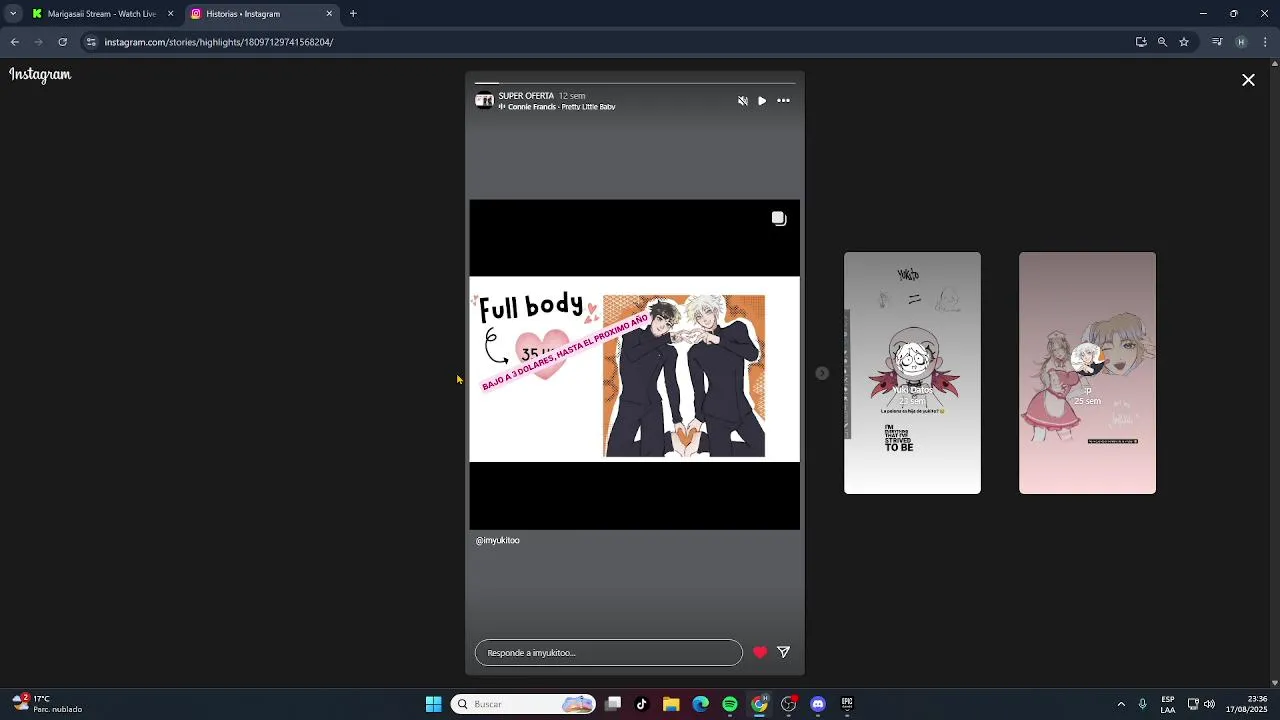
Task: Click the taskbar Buscar search box
Action: tap(523, 704)
